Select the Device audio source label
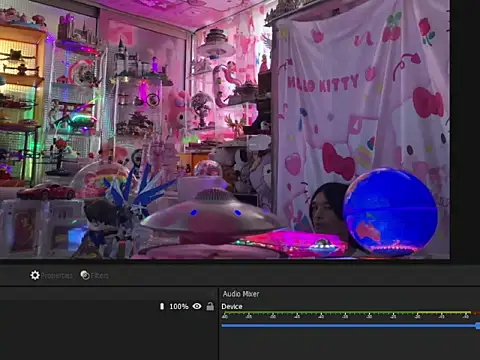Screen dimensions: 480x360 [x=232, y=306]
